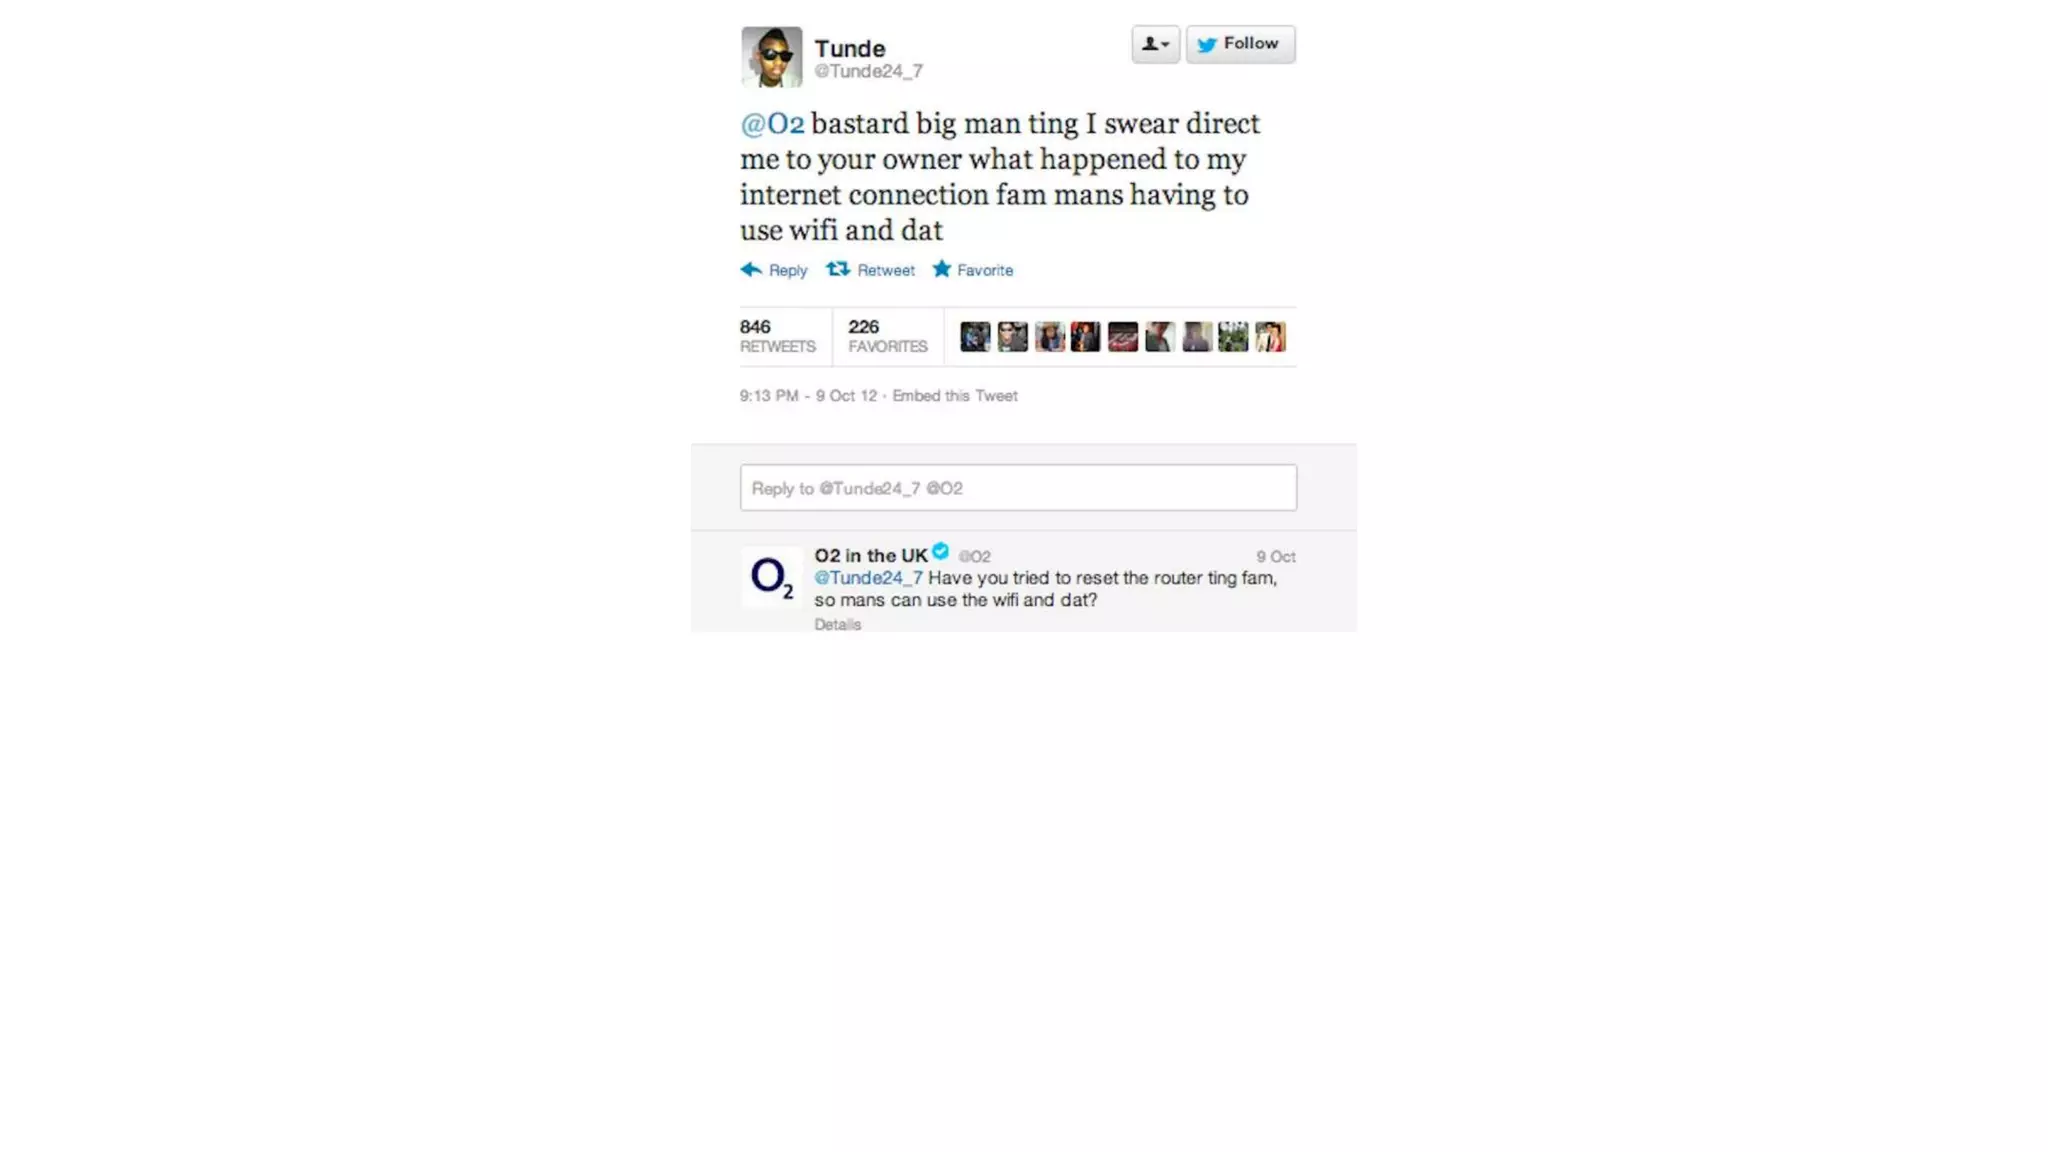Click Tunde's profile avatar photo
Viewport: 2048px width, 1152px height.
[x=771, y=57]
